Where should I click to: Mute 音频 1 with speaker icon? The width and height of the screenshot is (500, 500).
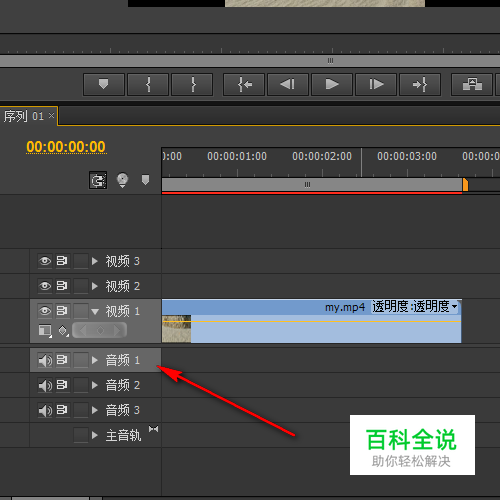pos(45,360)
